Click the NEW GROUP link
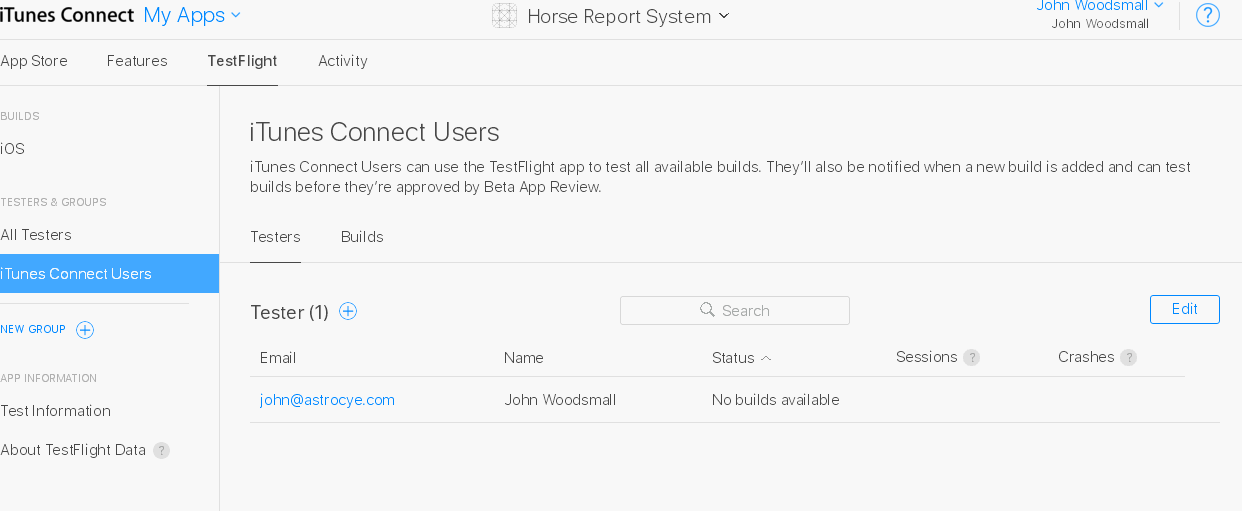The image size is (1242, 511). tap(33, 330)
